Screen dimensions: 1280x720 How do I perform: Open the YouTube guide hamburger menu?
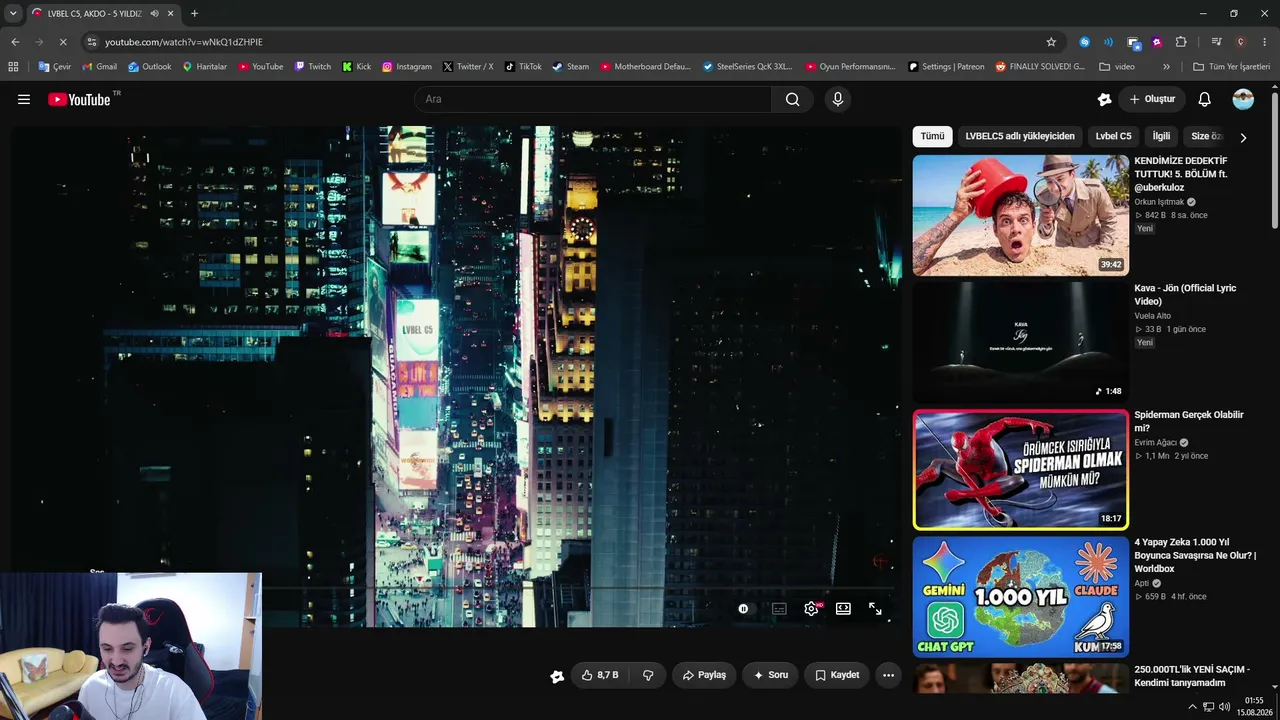point(24,99)
